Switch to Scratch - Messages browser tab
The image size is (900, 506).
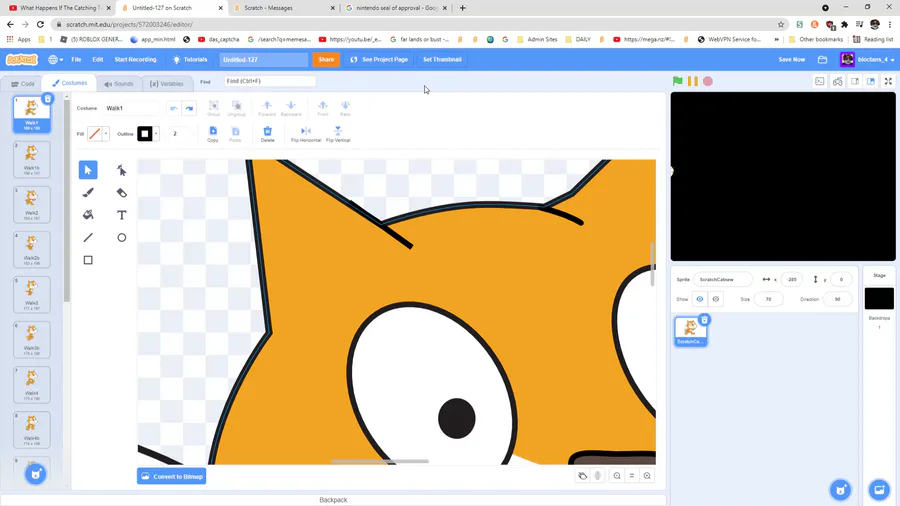[285, 8]
